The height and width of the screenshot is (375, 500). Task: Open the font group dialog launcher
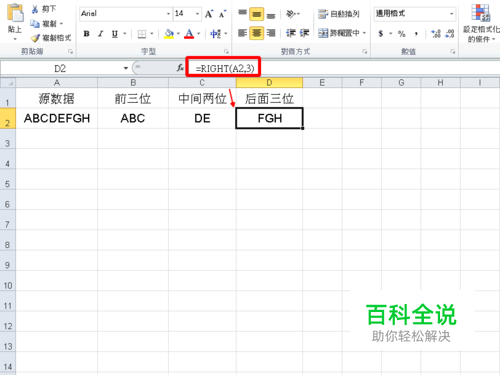226,51
